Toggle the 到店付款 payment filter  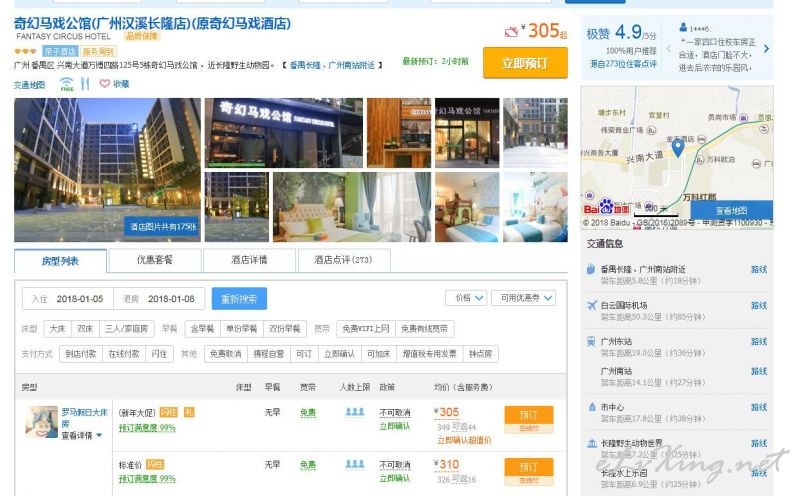tap(81, 354)
